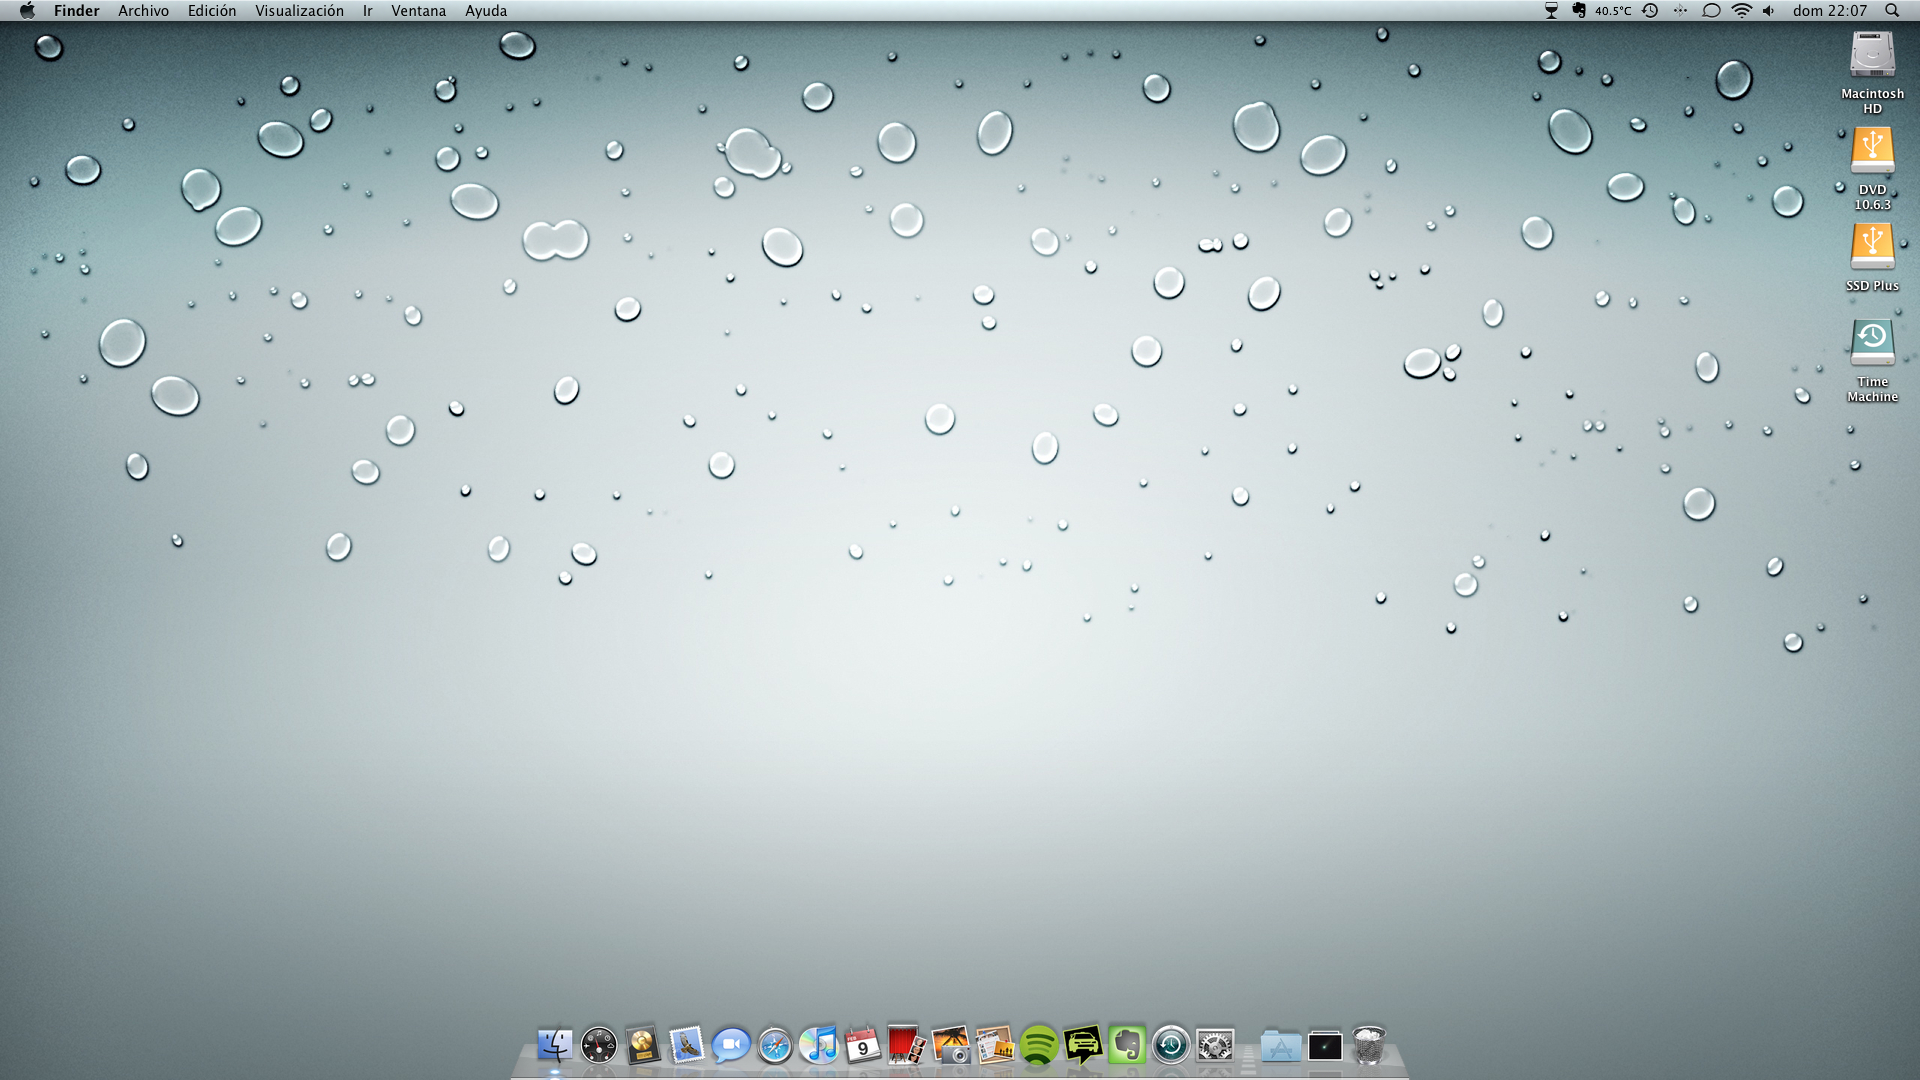Open the Trash in the Dock

[x=1369, y=1046]
